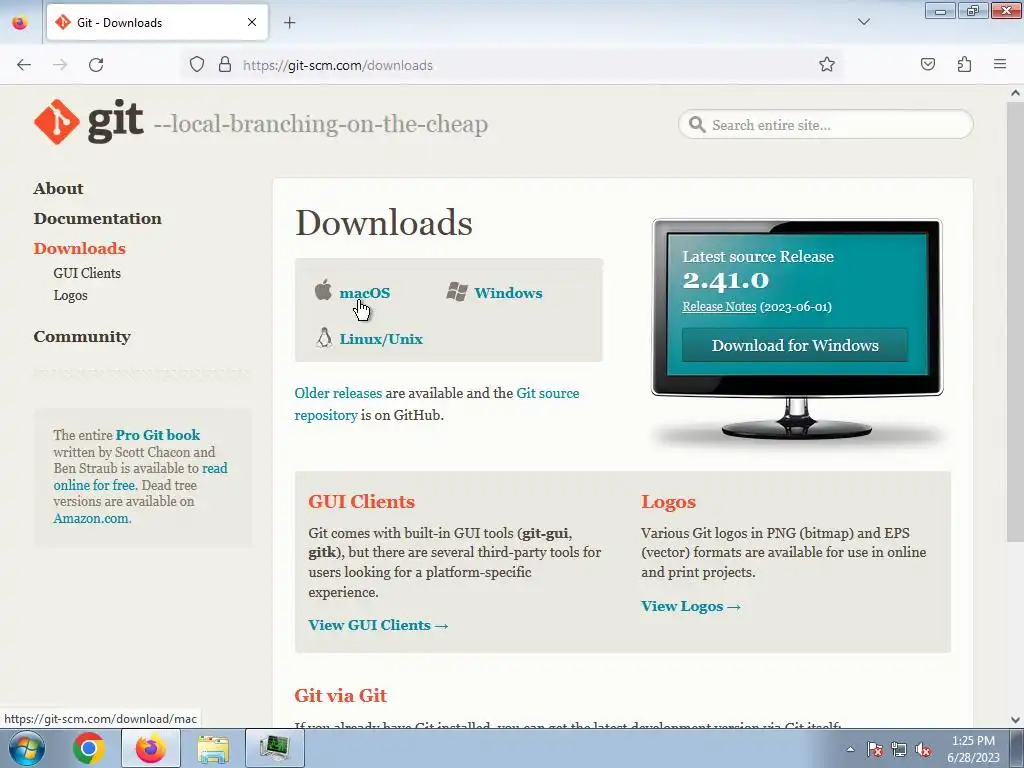
Task: Click the macOS download link
Action: (364, 293)
